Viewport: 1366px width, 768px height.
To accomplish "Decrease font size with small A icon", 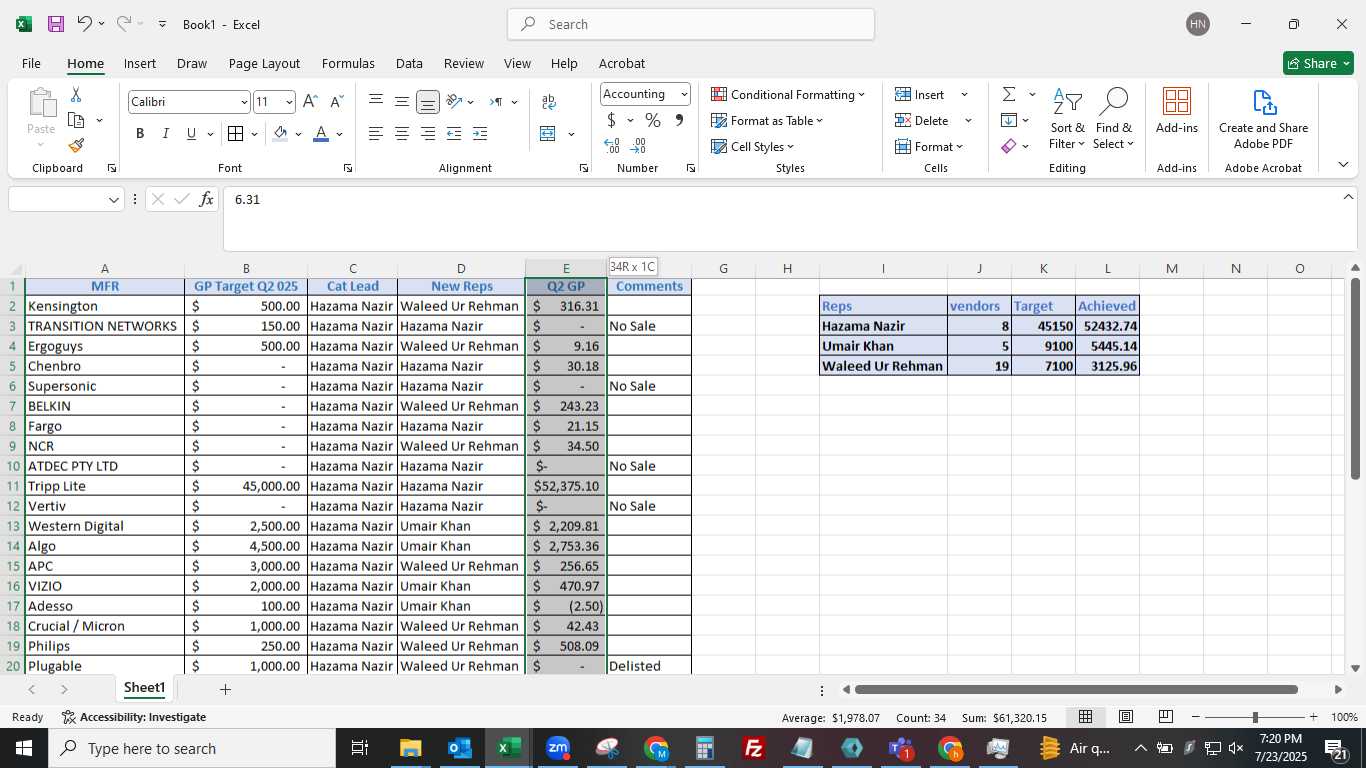I will 336,102.
